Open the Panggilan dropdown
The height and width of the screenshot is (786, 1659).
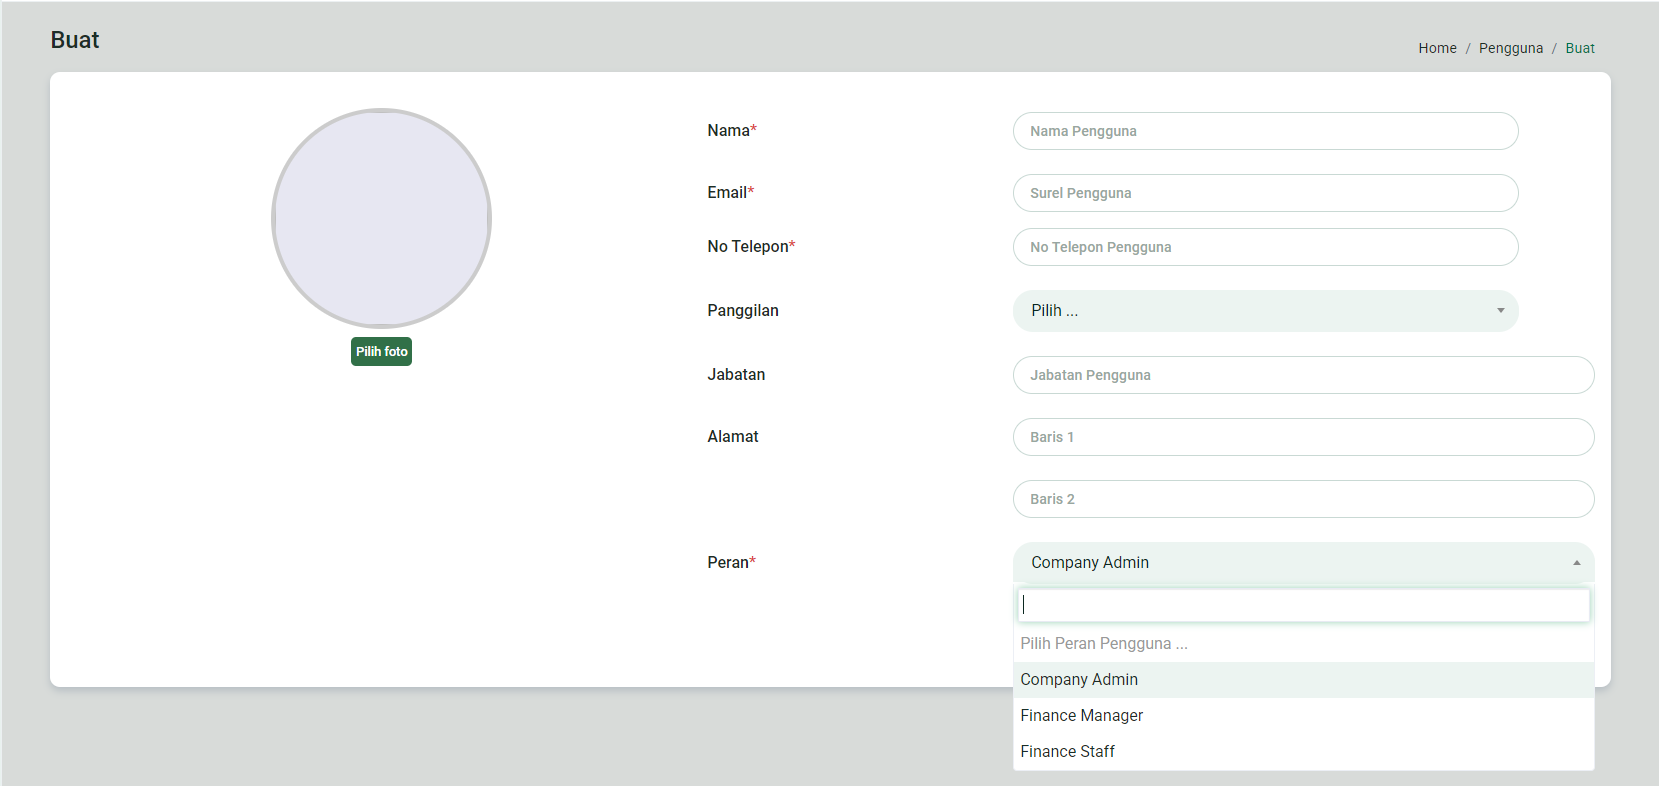(1265, 311)
